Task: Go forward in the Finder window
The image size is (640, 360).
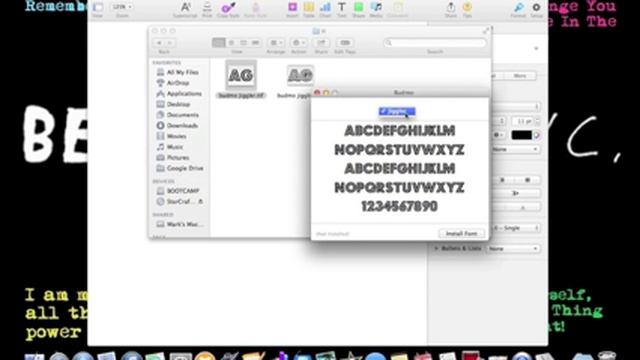Action: click(169, 43)
